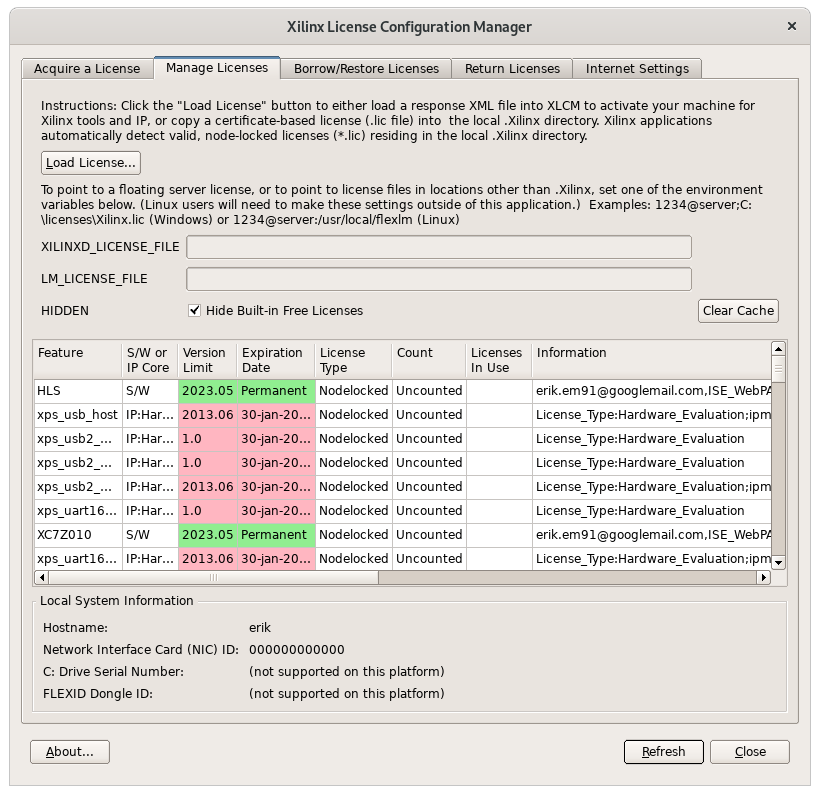
Task: Sort by Expiration Date column header
Action: [276, 360]
